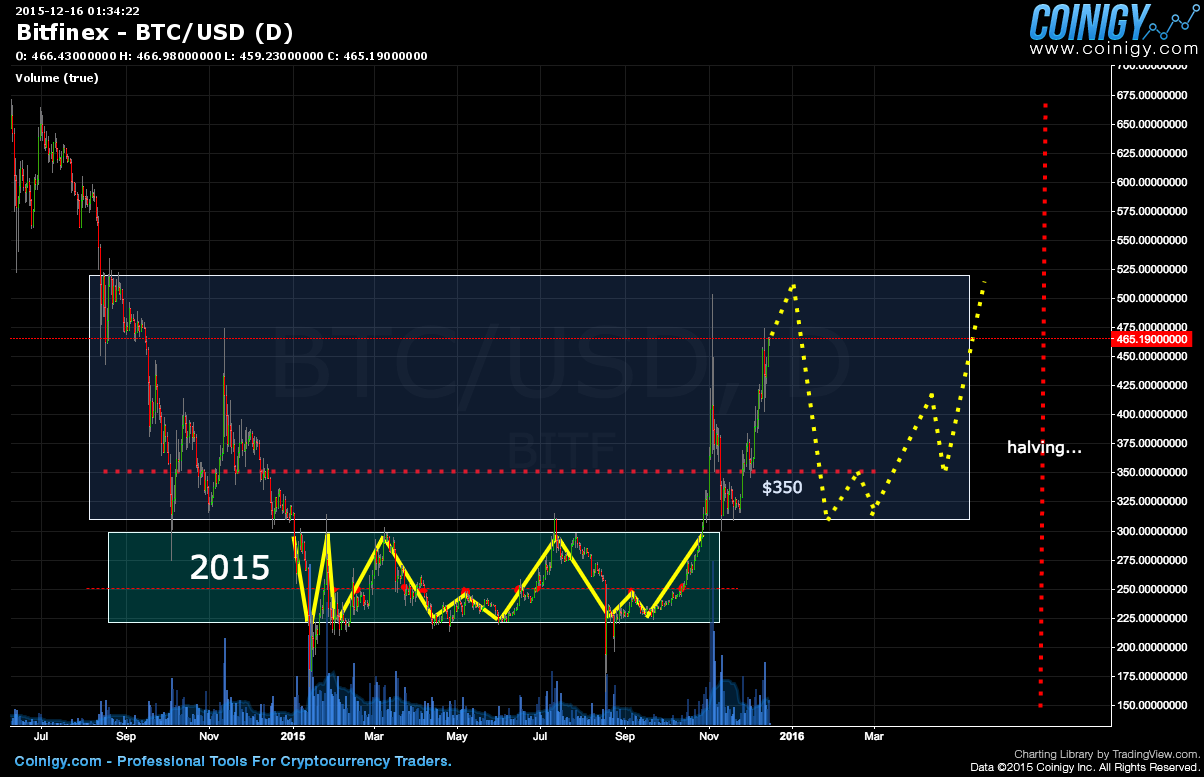
Task: Click the timestamp 2015-12-16 01:34:22
Action: click(x=77, y=11)
